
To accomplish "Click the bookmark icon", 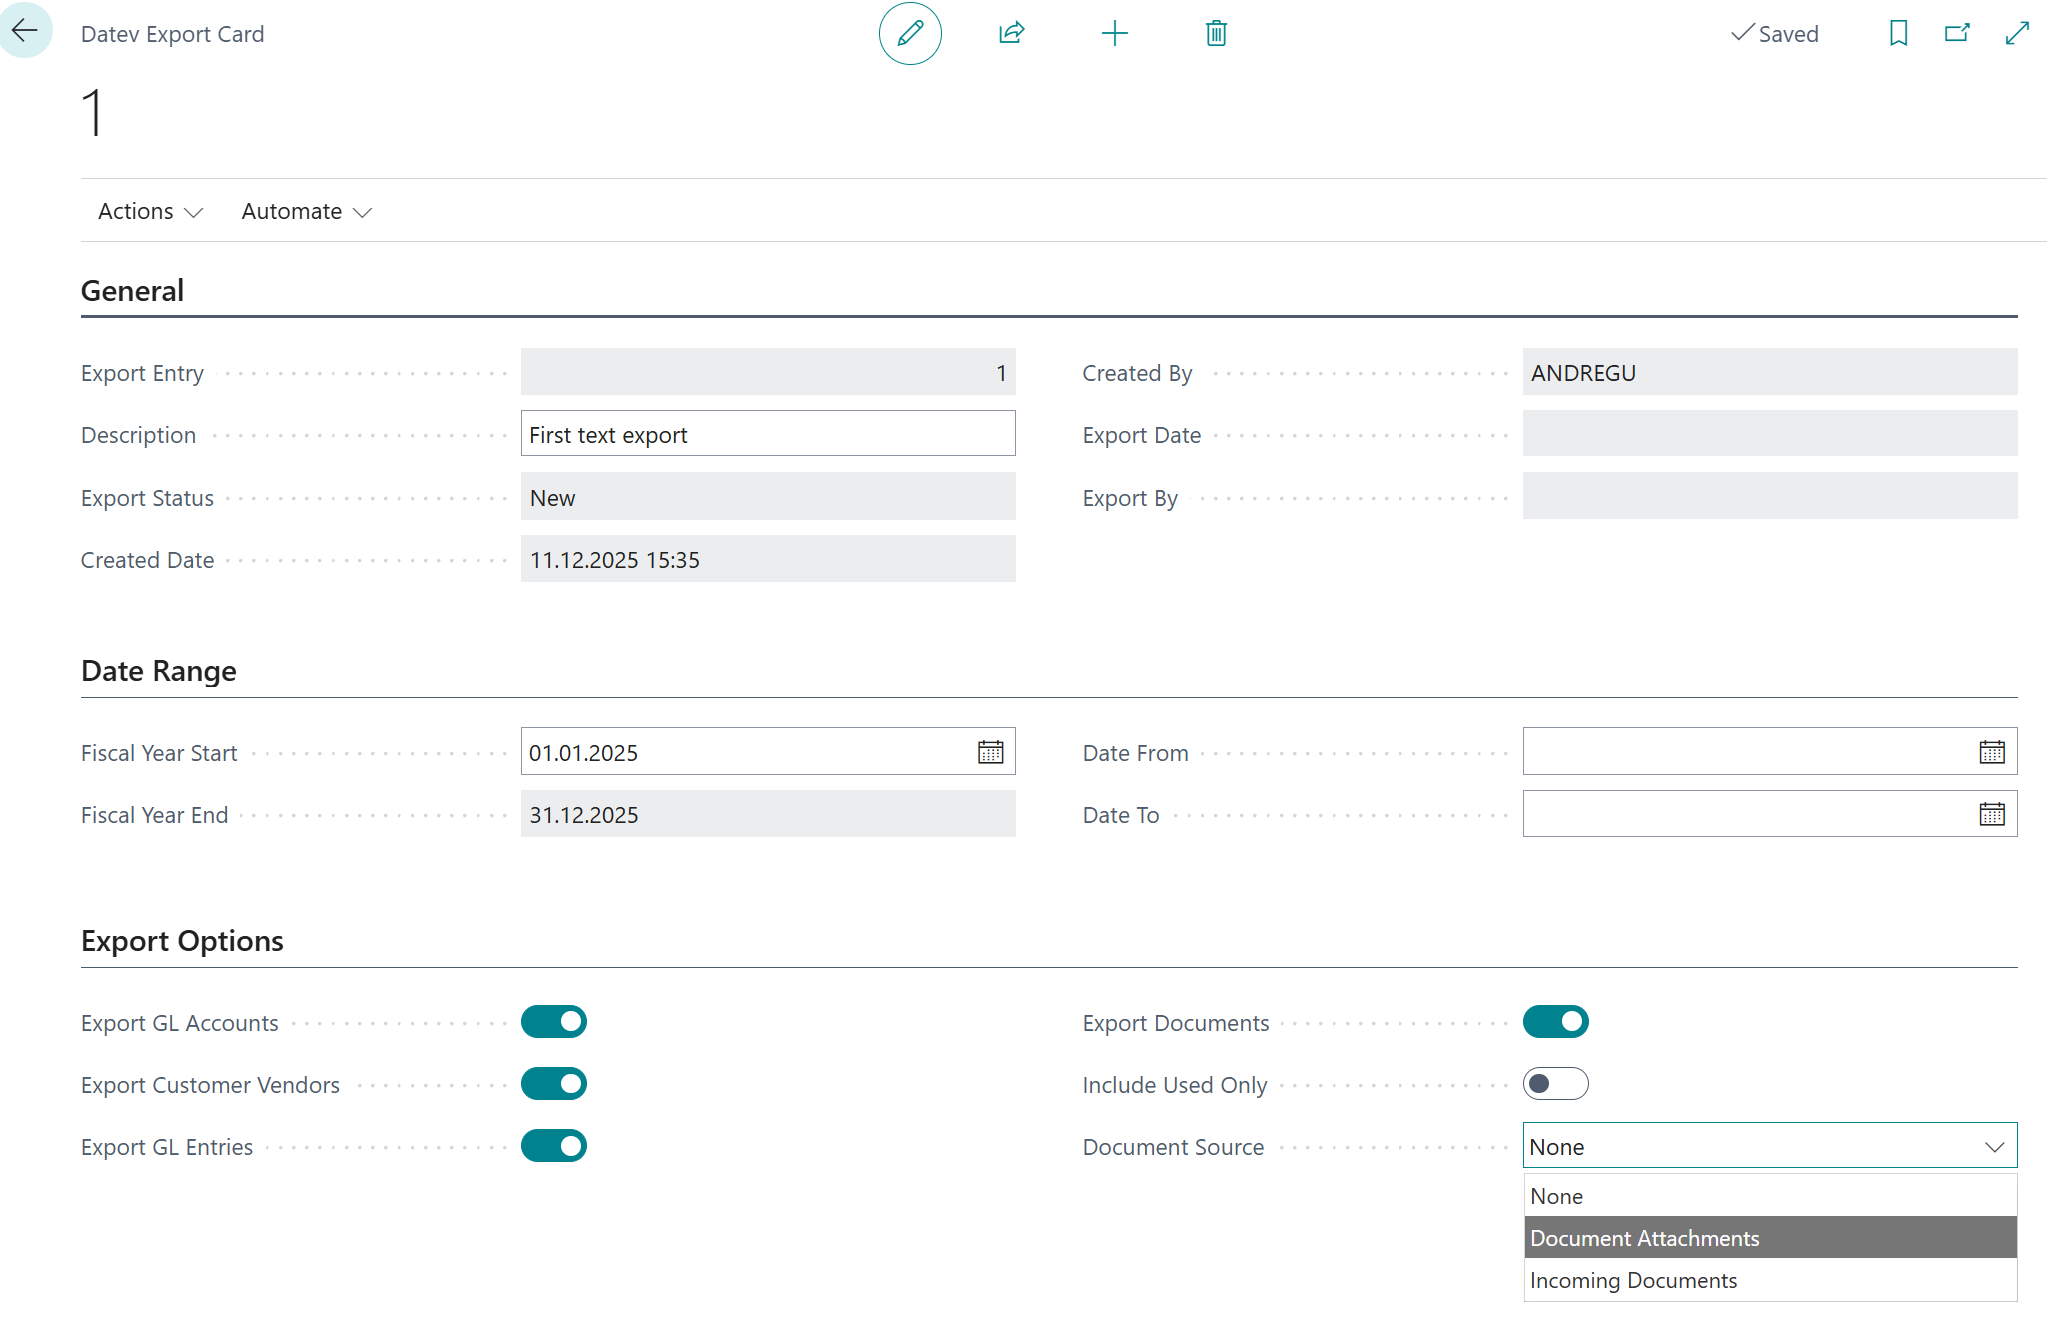I will pos(1898,33).
